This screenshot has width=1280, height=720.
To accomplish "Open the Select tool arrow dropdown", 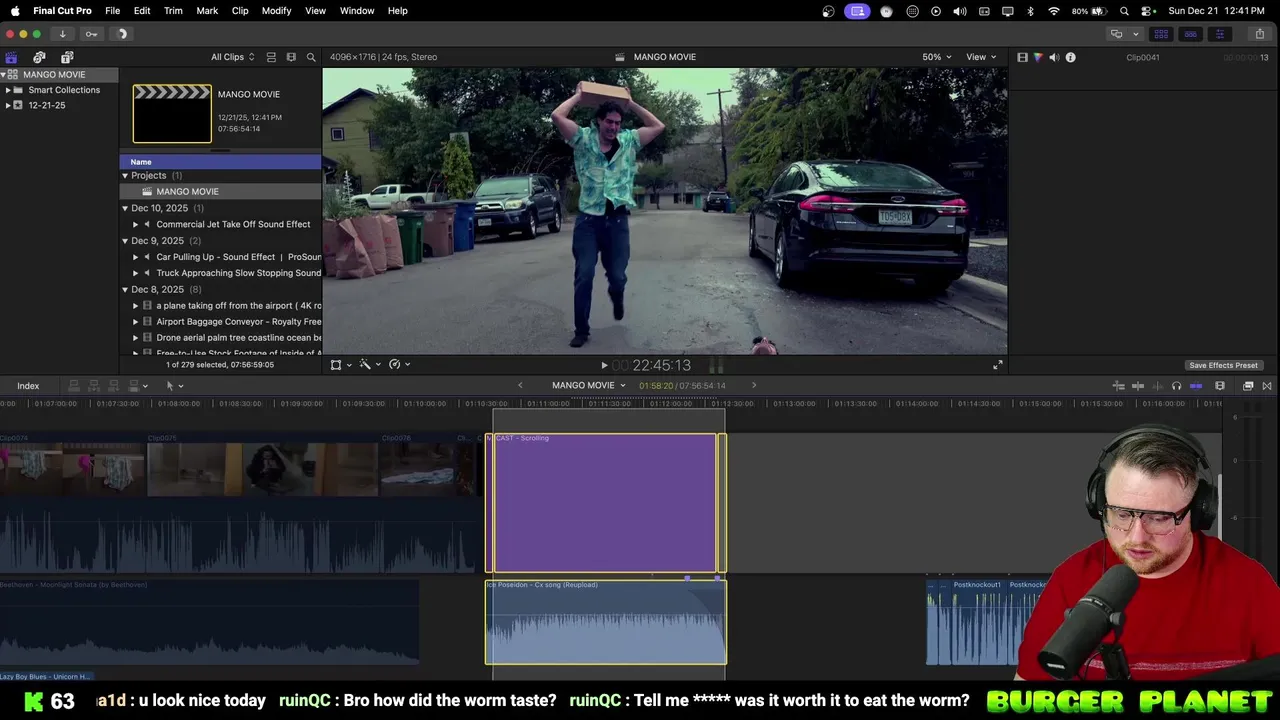I will click(173, 386).
